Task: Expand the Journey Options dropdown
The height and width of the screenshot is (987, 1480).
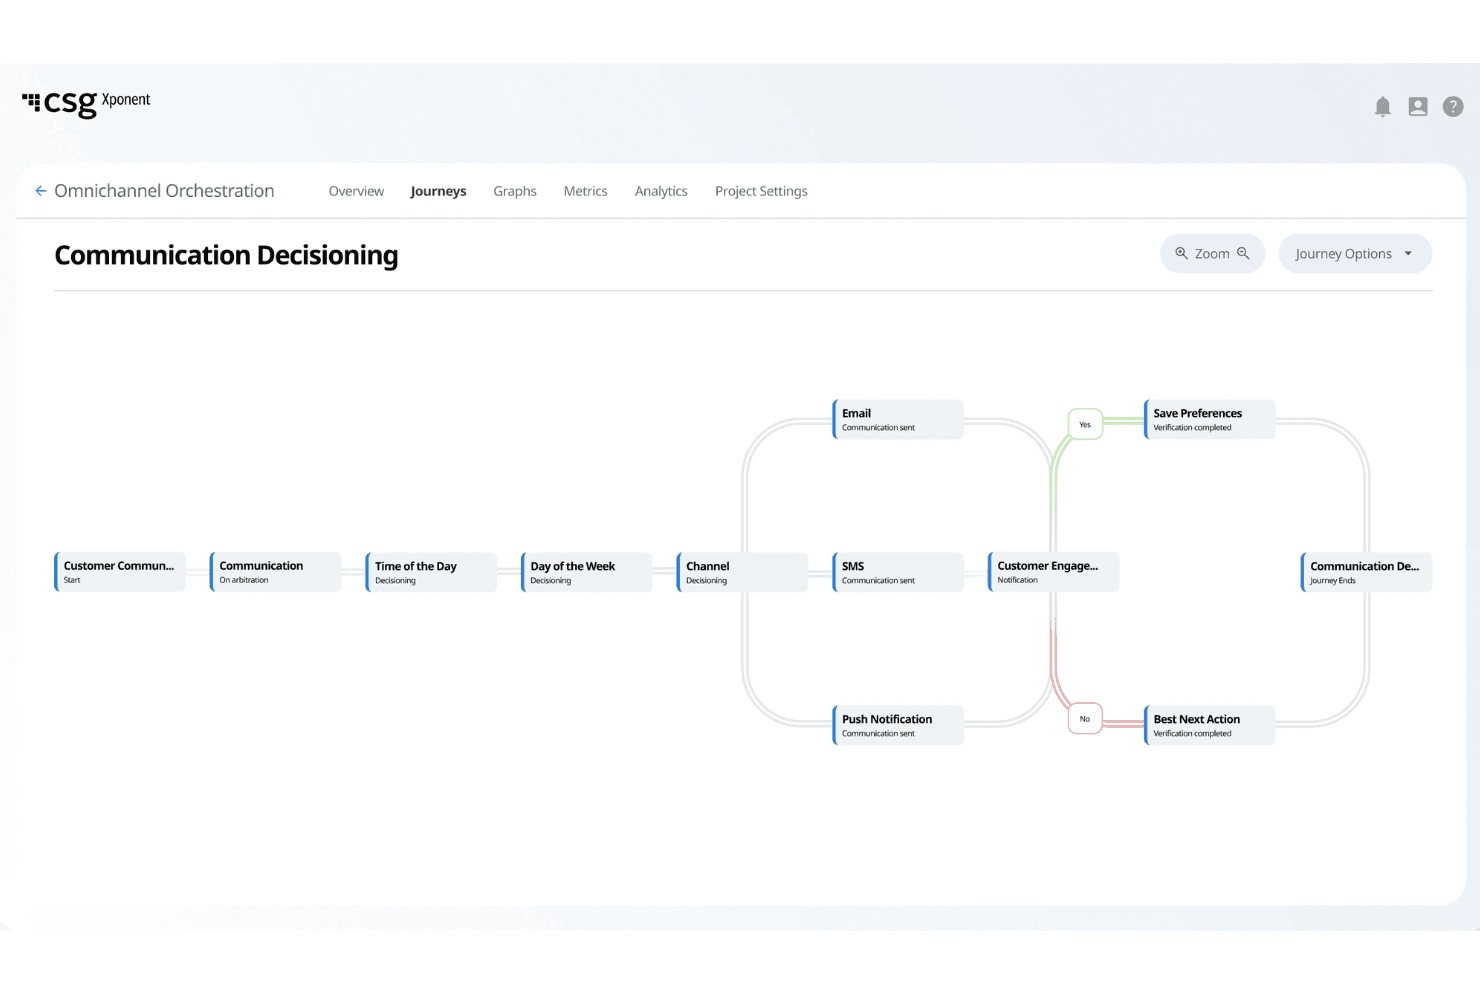Action: (1355, 254)
